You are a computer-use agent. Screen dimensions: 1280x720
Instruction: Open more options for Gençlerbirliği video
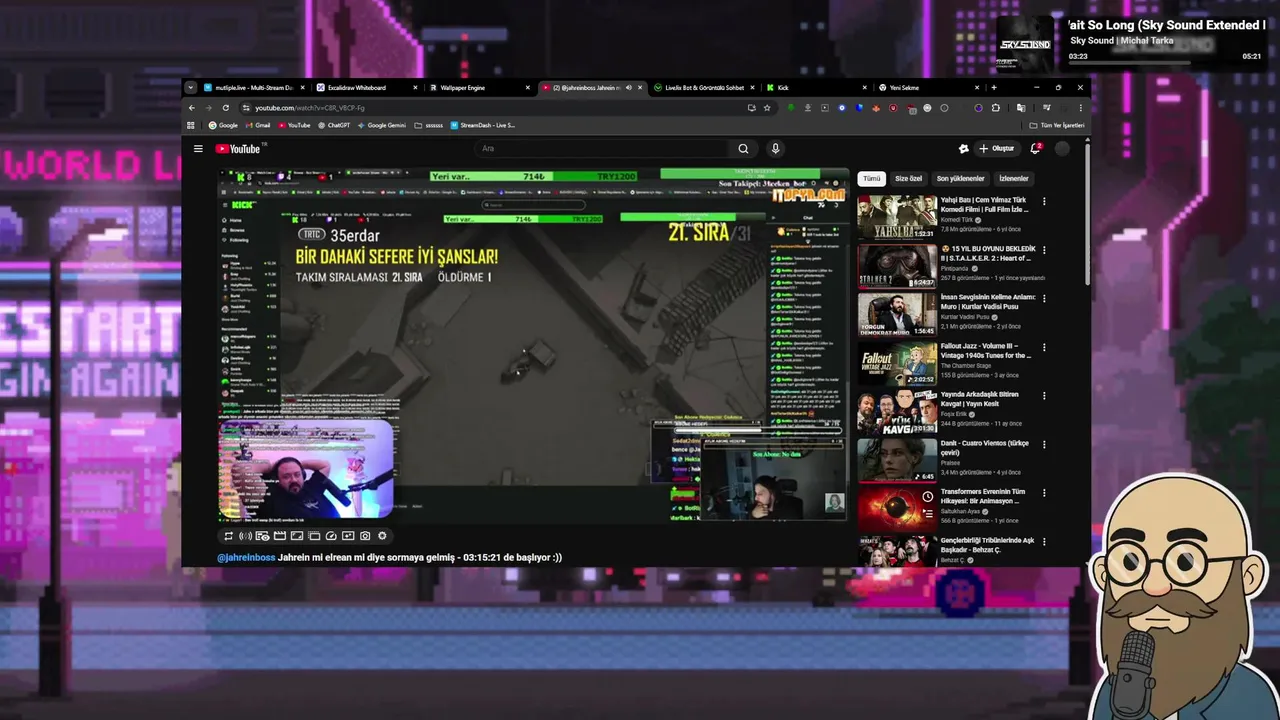[x=1044, y=541]
